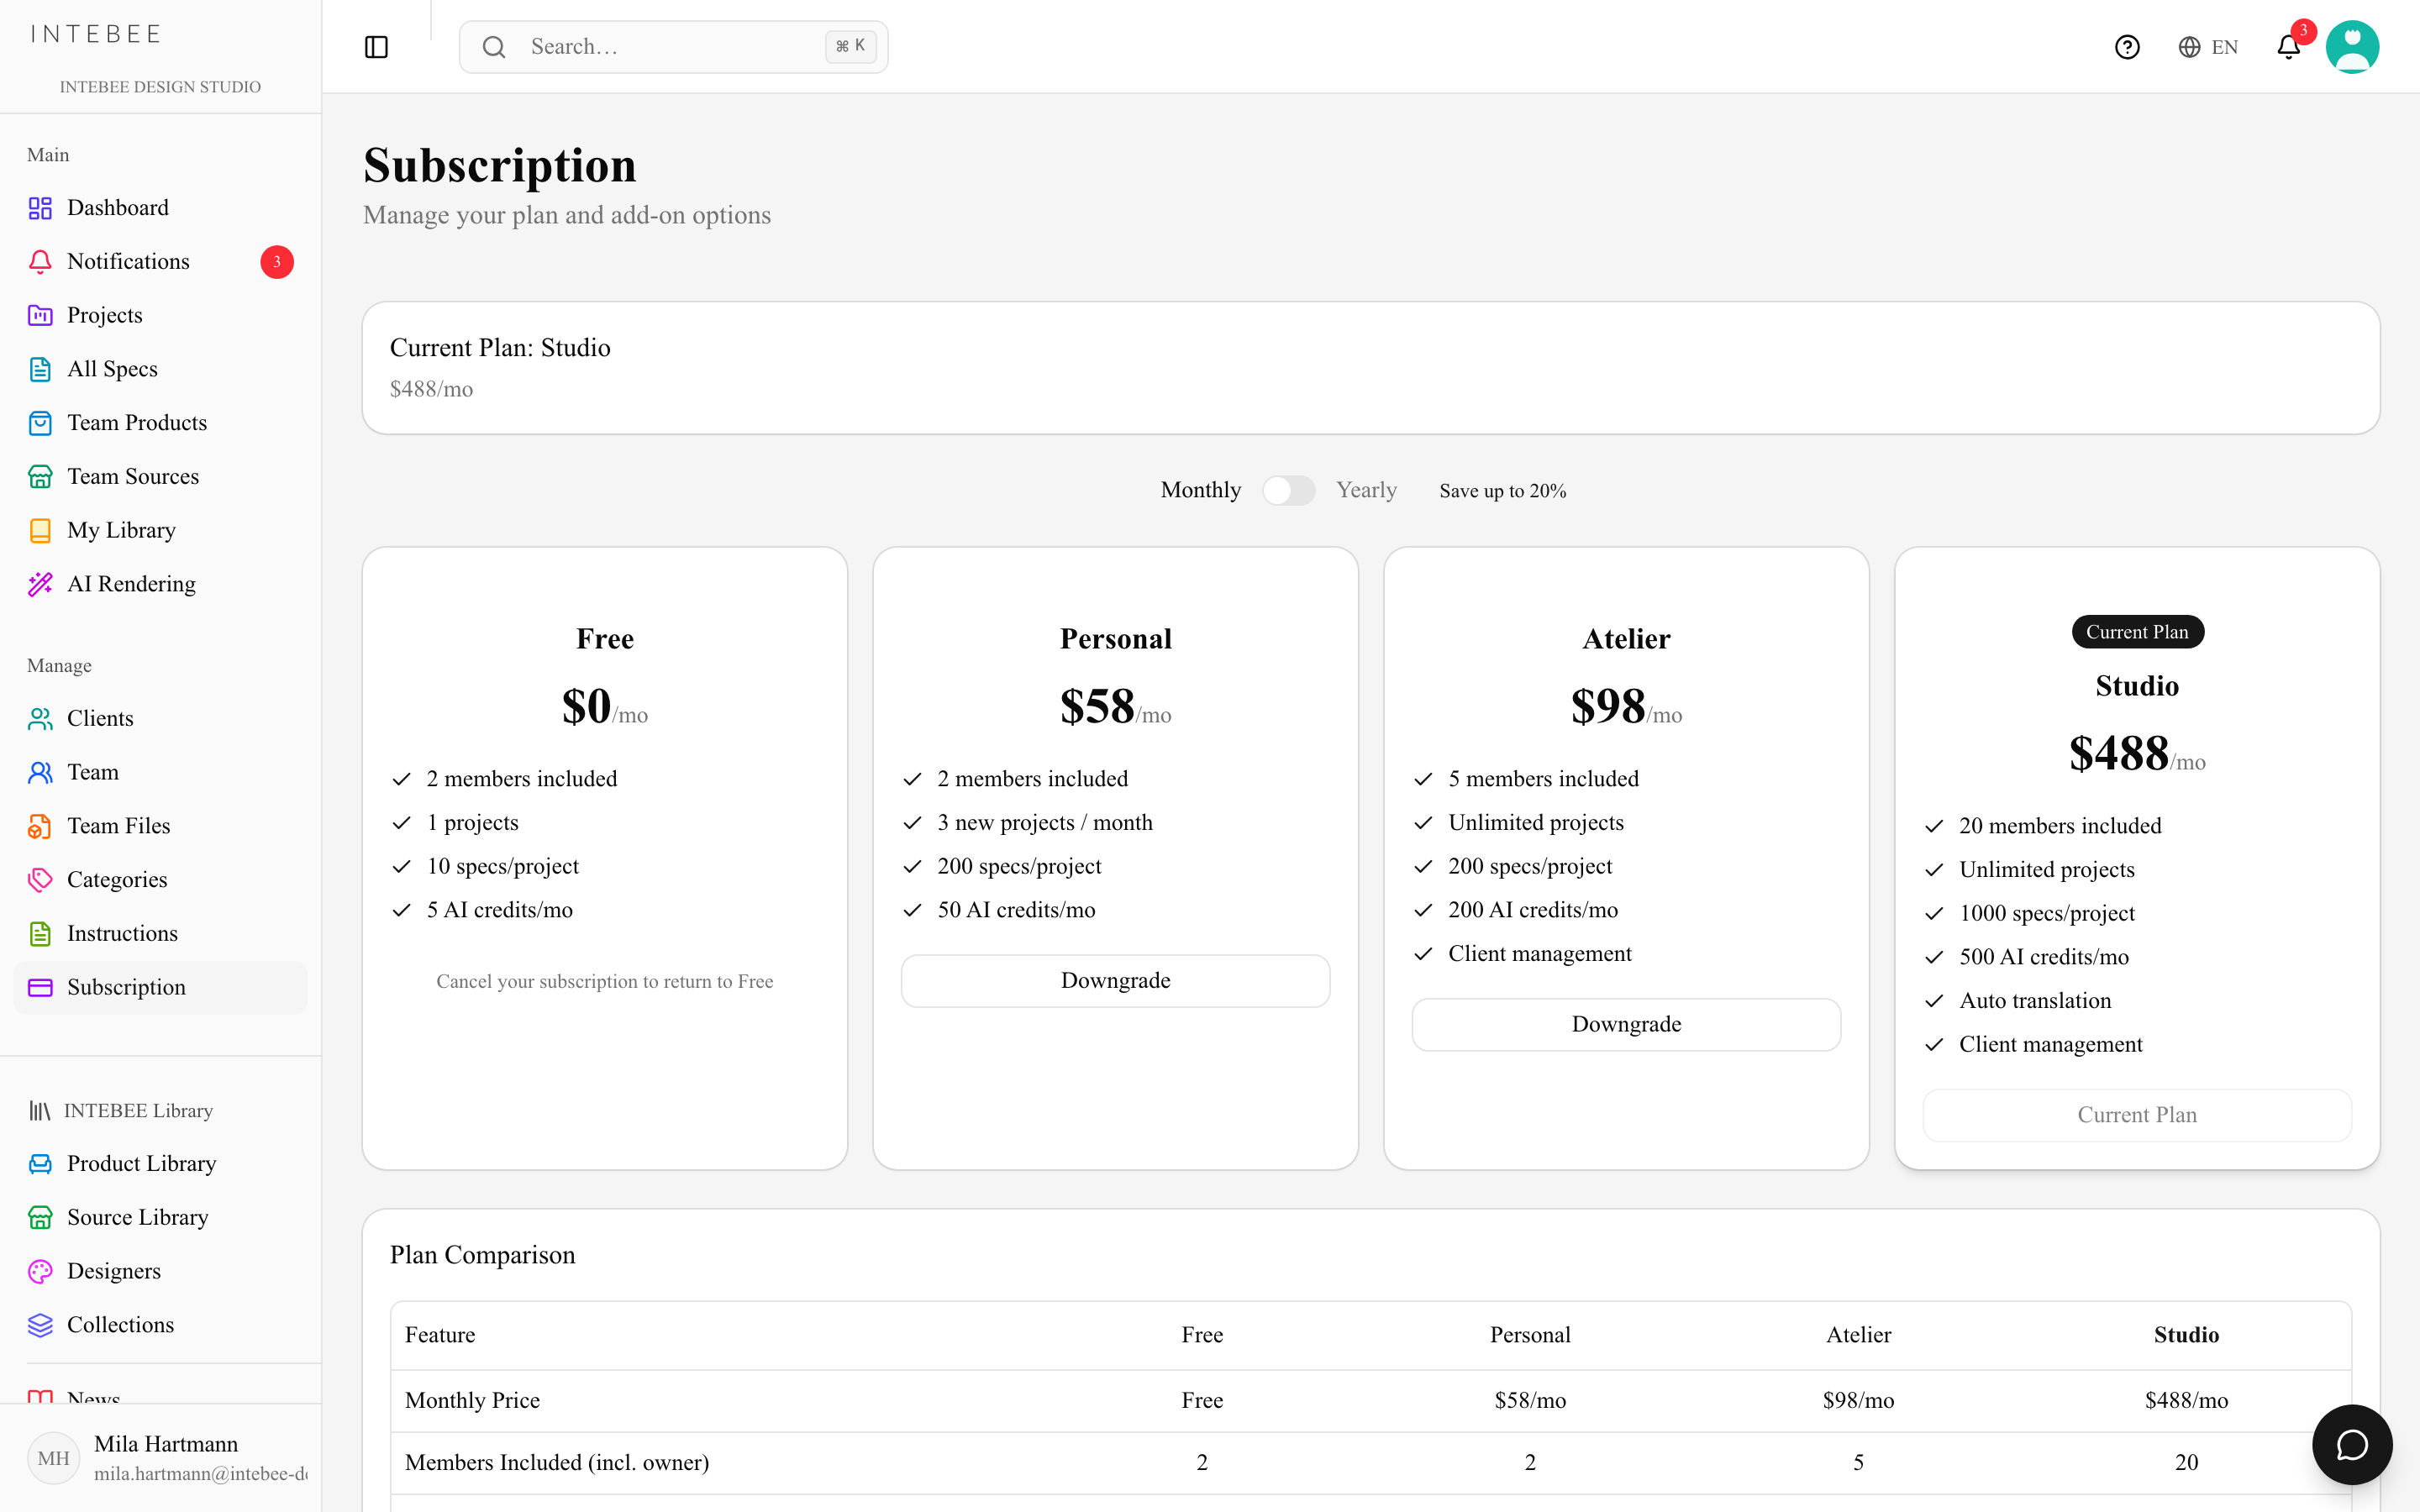
Task: Click the Clients people icon
Action: click(40, 718)
